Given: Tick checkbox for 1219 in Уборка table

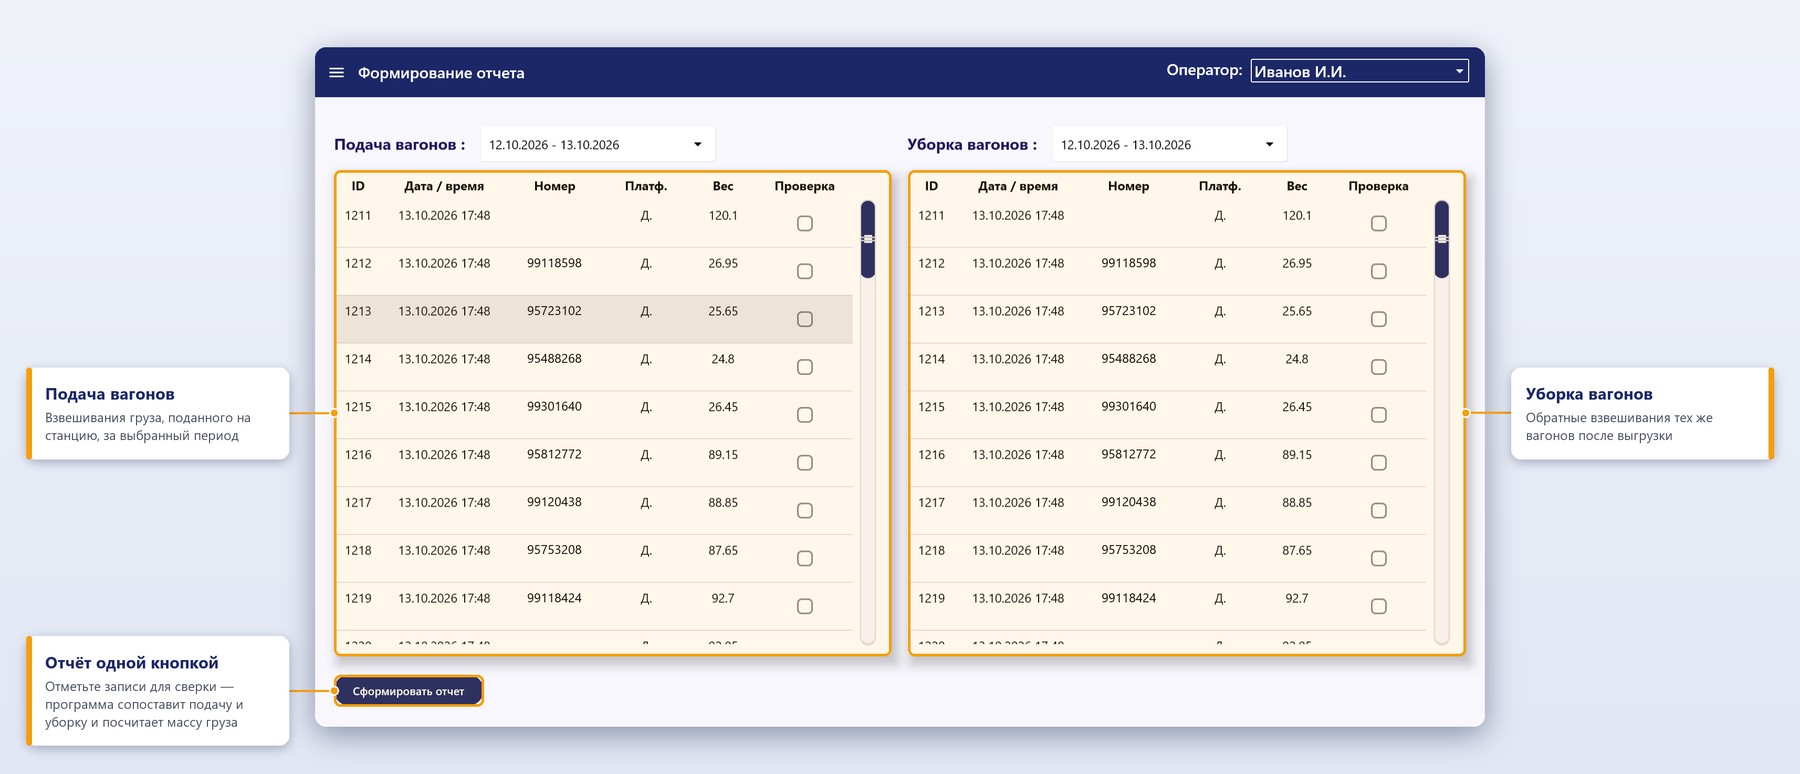Looking at the screenshot, I should tap(1379, 606).
